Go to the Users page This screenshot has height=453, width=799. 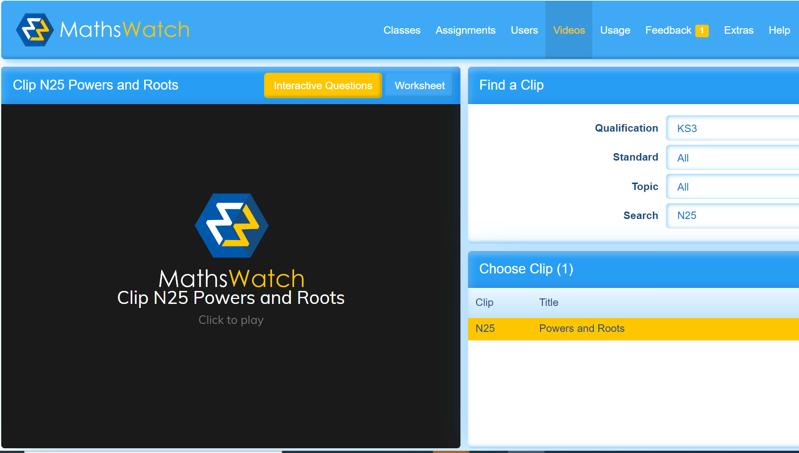pos(524,31)
